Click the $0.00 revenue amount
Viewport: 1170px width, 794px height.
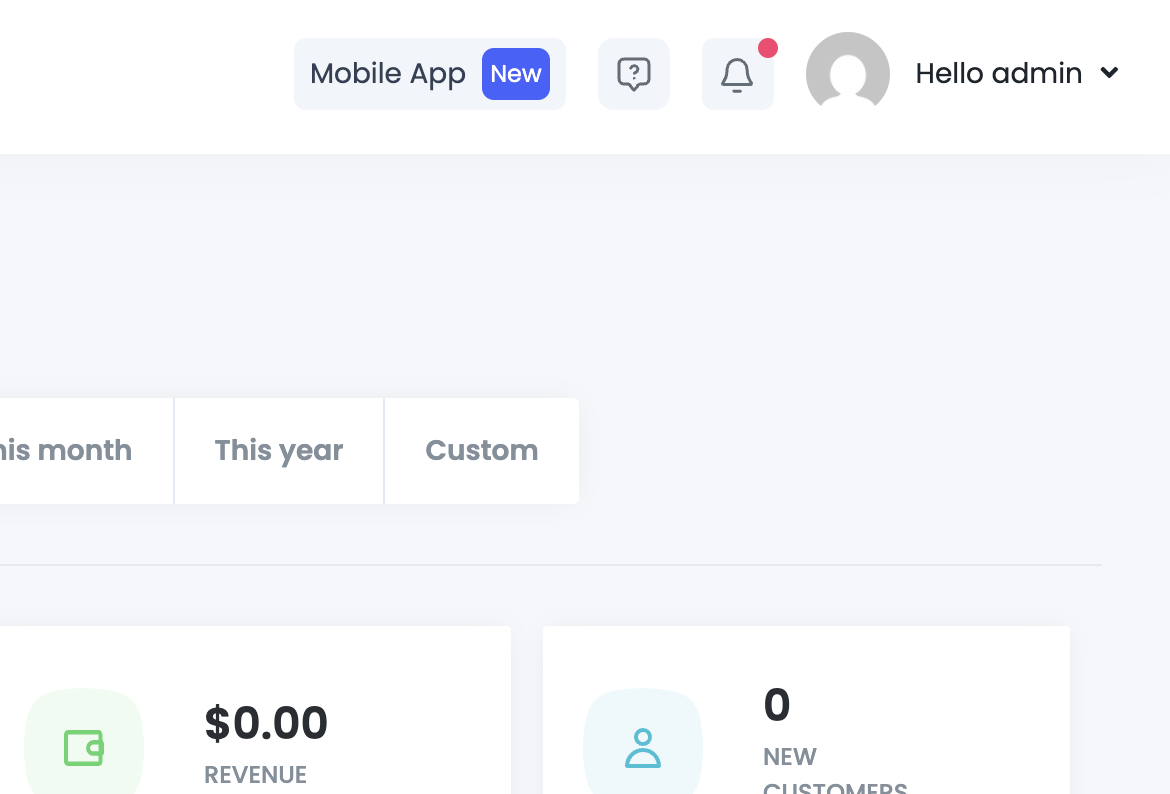tap(266, 723)
